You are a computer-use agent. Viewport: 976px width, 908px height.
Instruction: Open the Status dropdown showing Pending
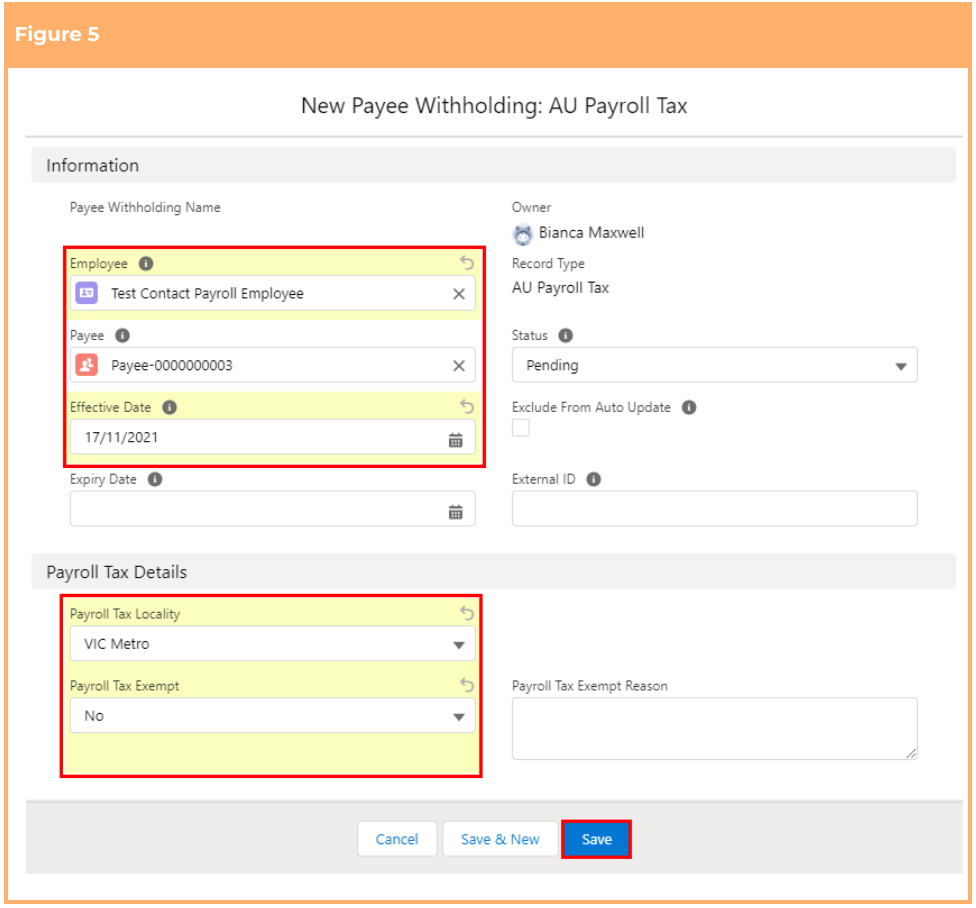(x=715, y=365)
